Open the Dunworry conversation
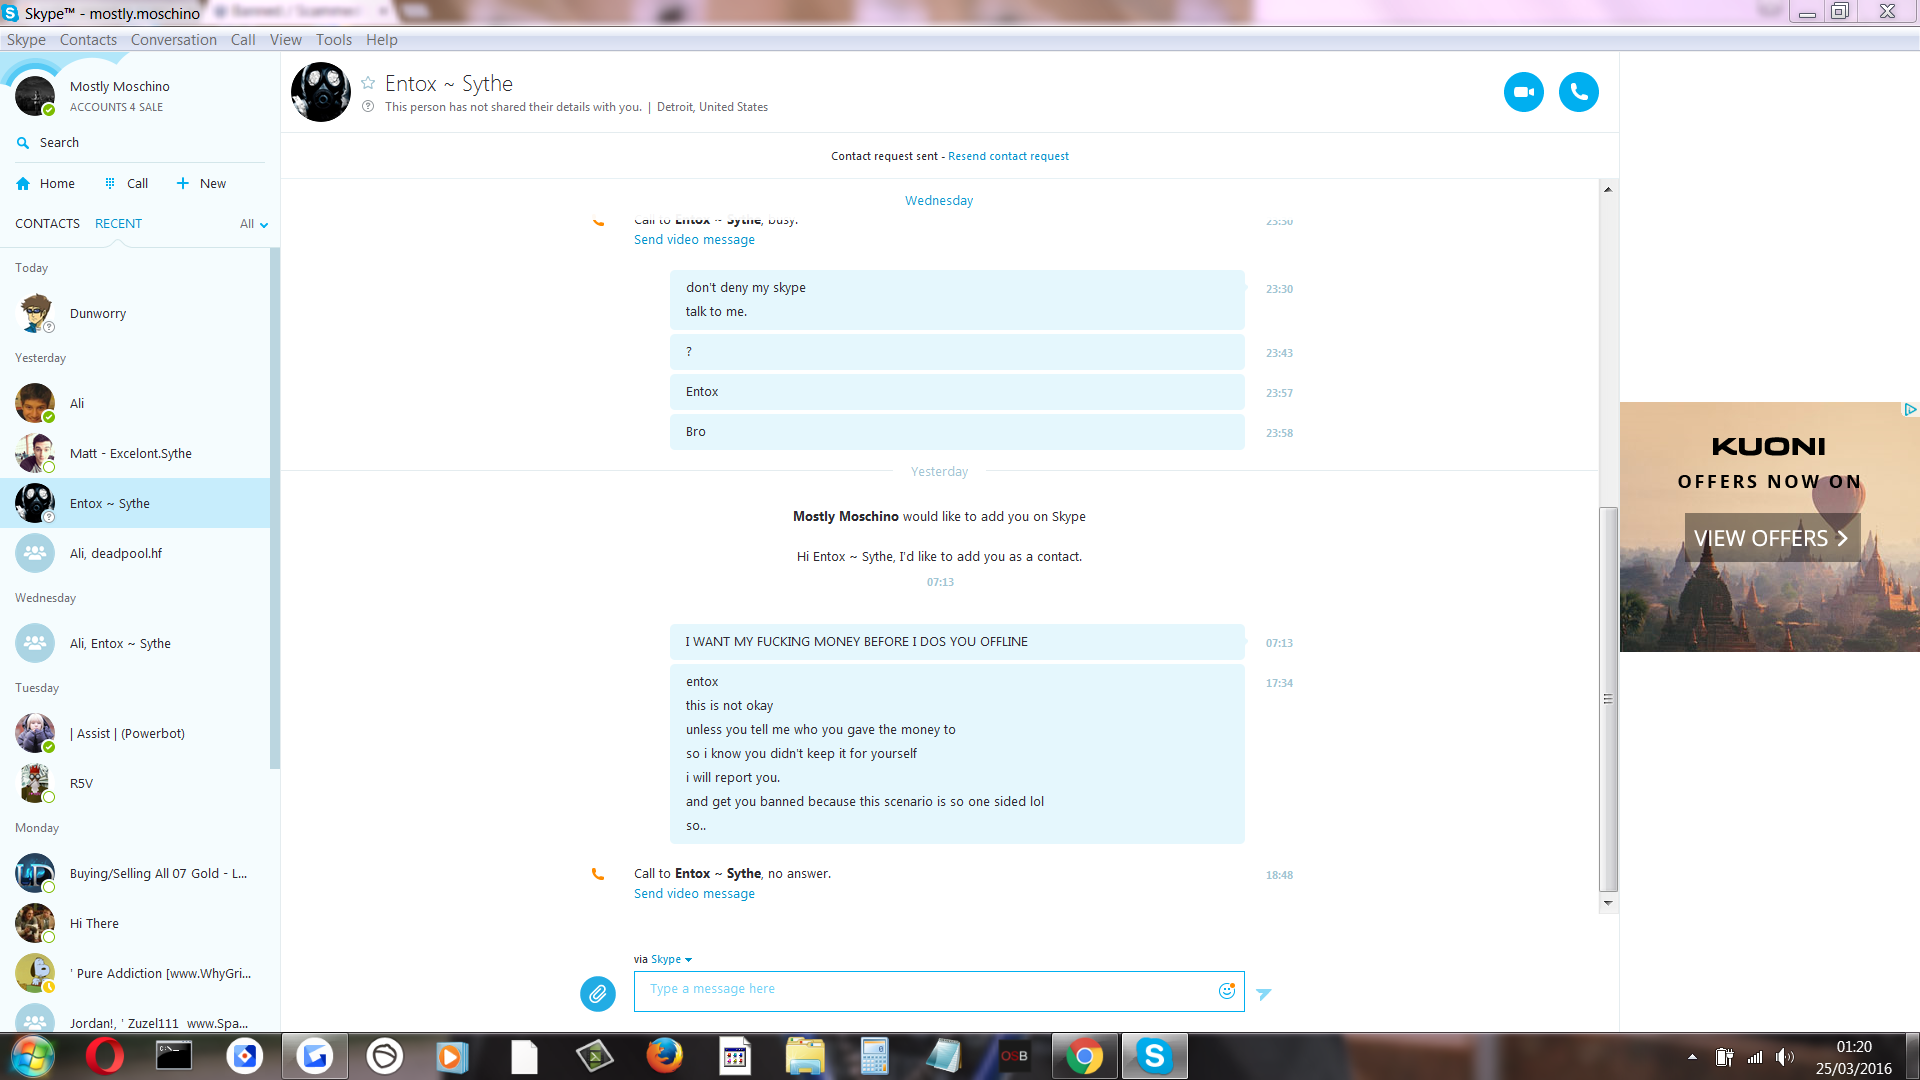The width and height of the screenshot is (1920, 1080). 98,314
